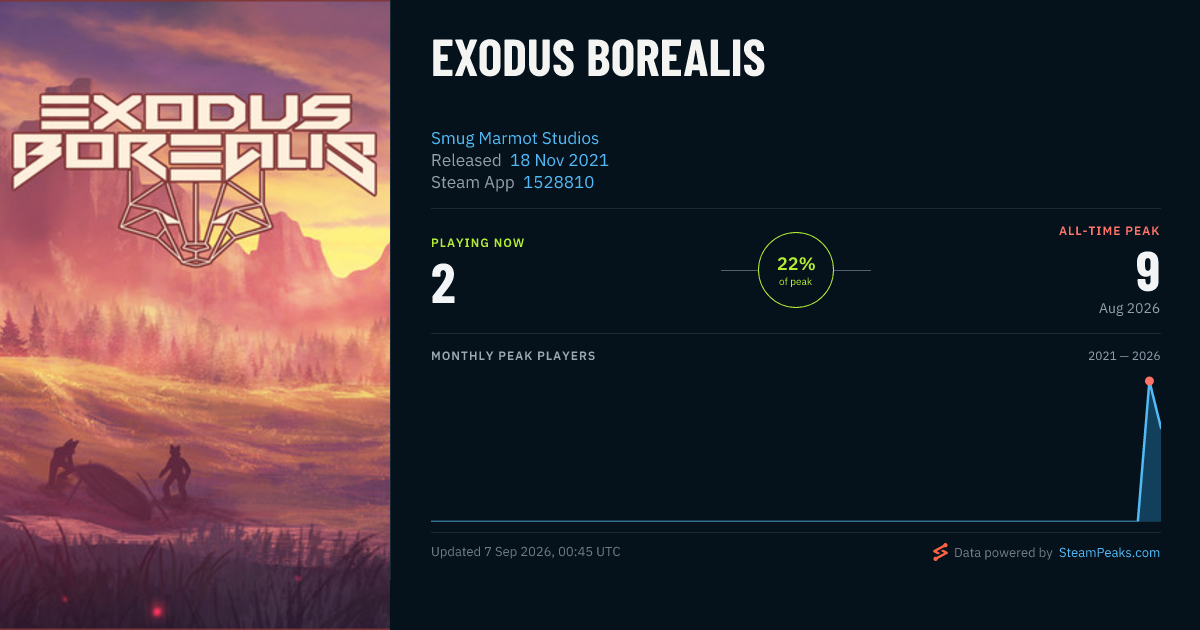Click the flat baseline of the chart
Screen dimensions: 1200x630
[784, 521]
